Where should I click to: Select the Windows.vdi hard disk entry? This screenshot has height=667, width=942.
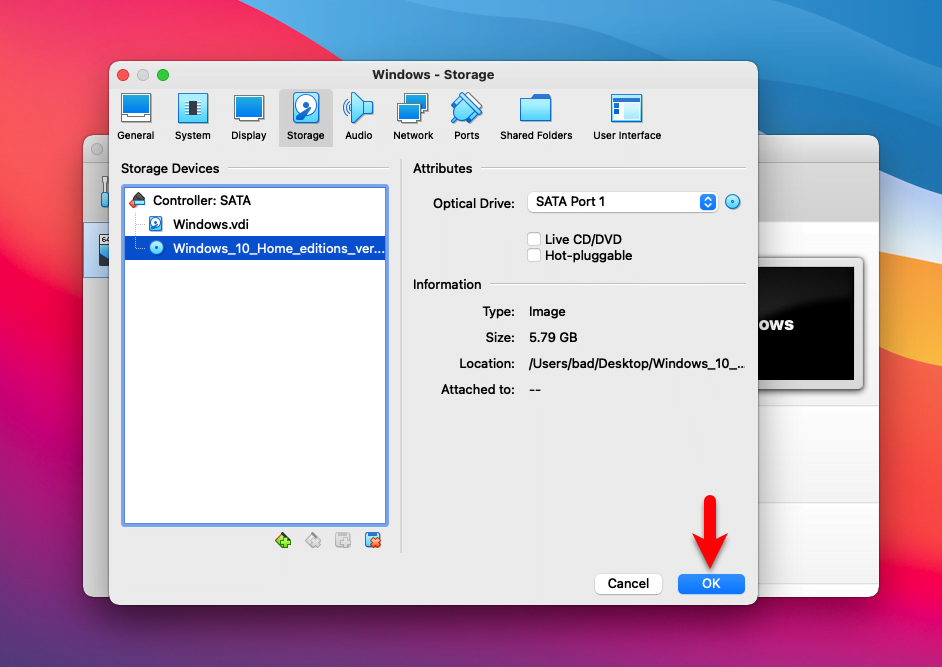255,224
